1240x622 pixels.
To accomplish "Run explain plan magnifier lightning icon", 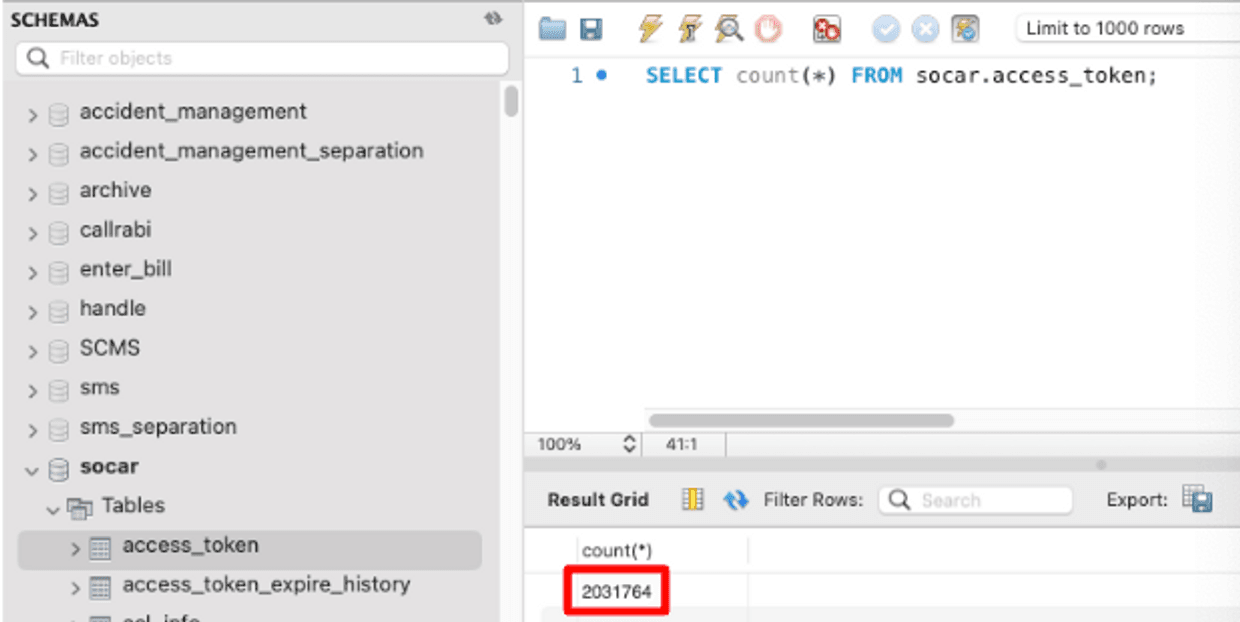I will 729,29.
